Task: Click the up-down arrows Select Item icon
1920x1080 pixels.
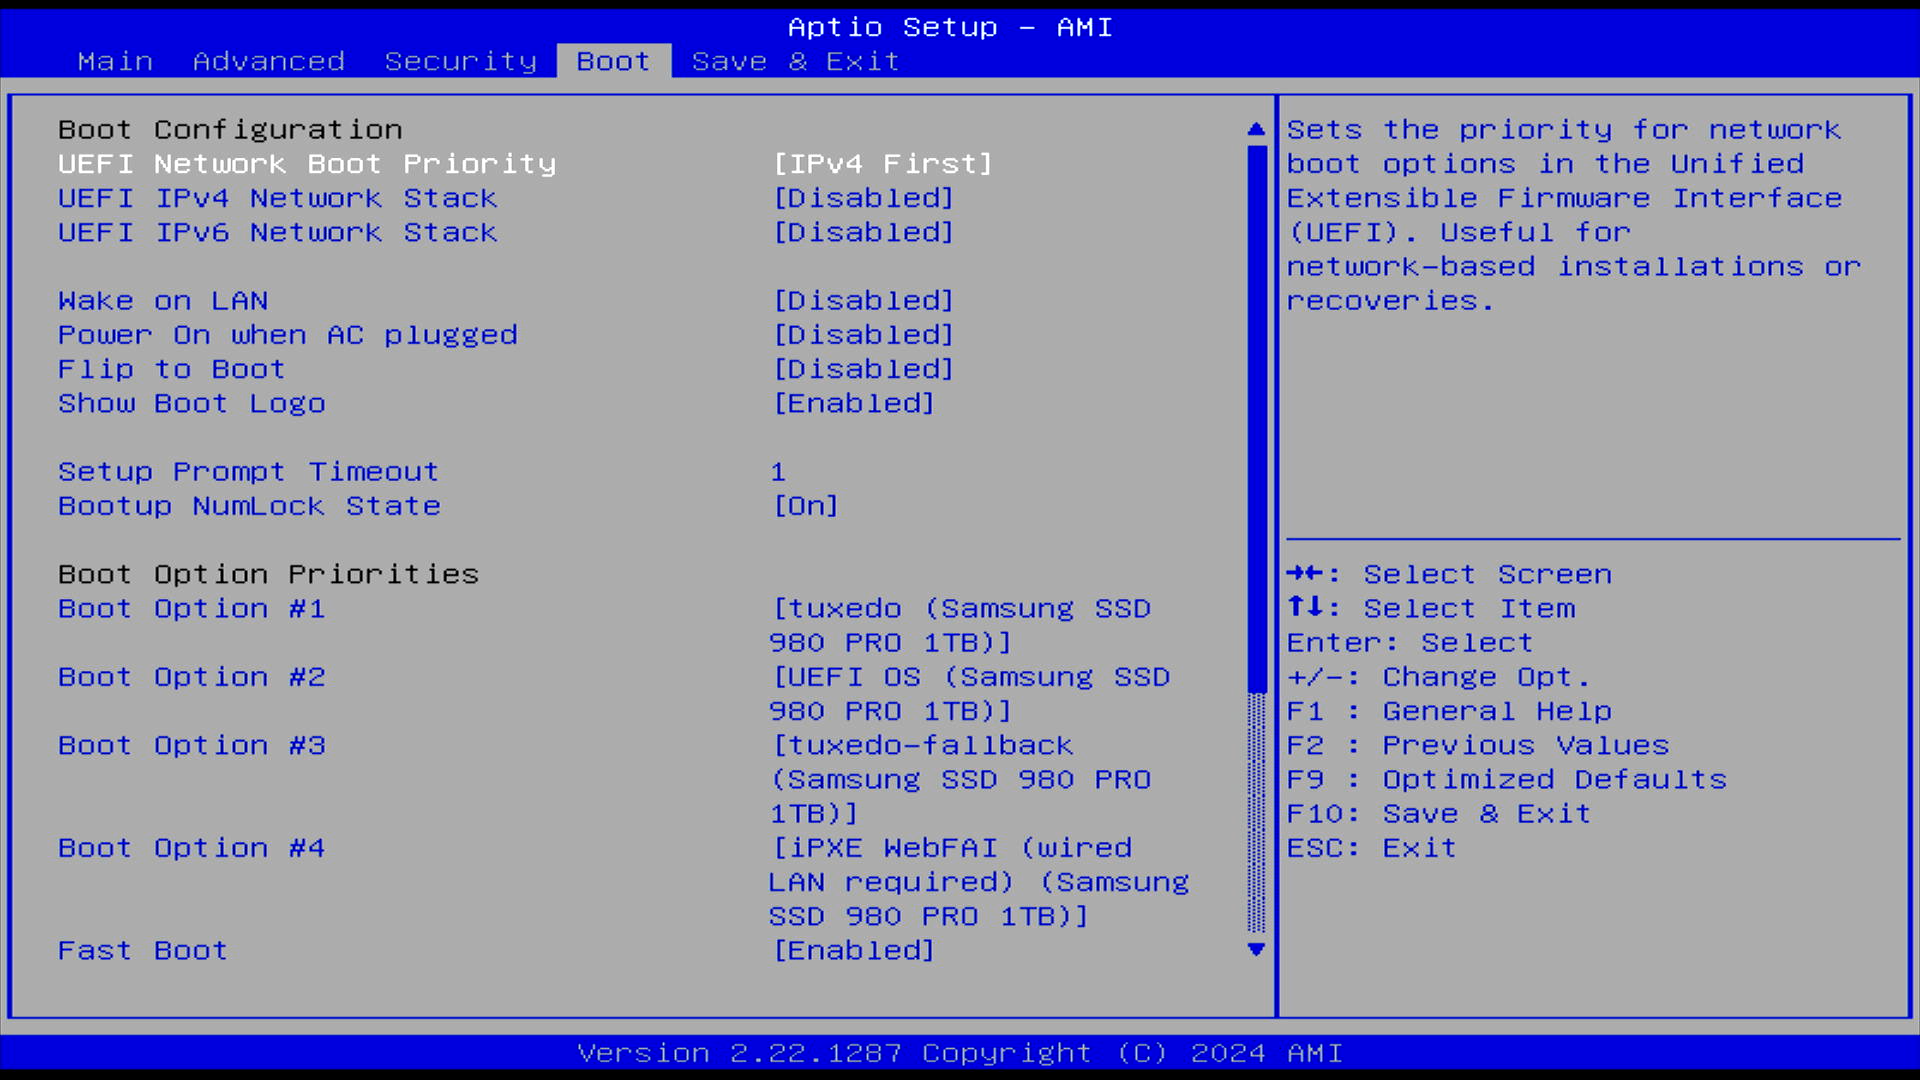Action: tap(1304, 607)
